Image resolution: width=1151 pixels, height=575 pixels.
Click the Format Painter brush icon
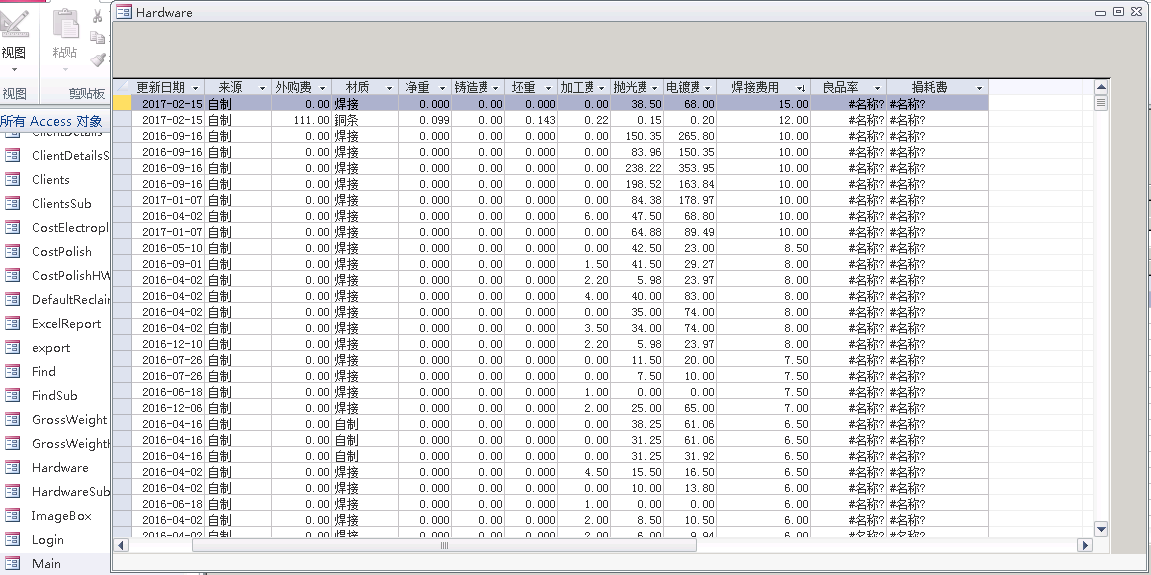click(x=98, y=60)
